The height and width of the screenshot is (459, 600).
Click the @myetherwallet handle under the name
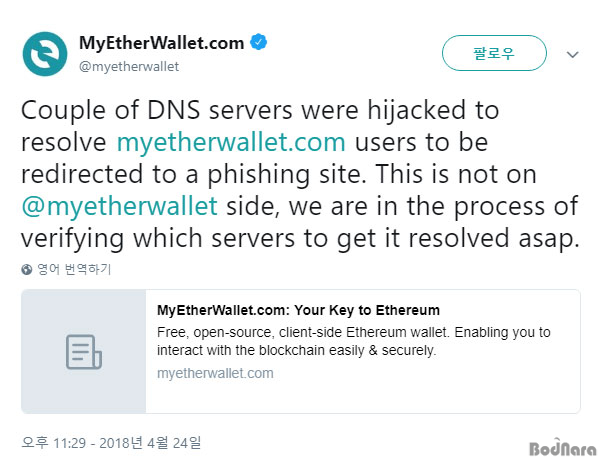129,67
